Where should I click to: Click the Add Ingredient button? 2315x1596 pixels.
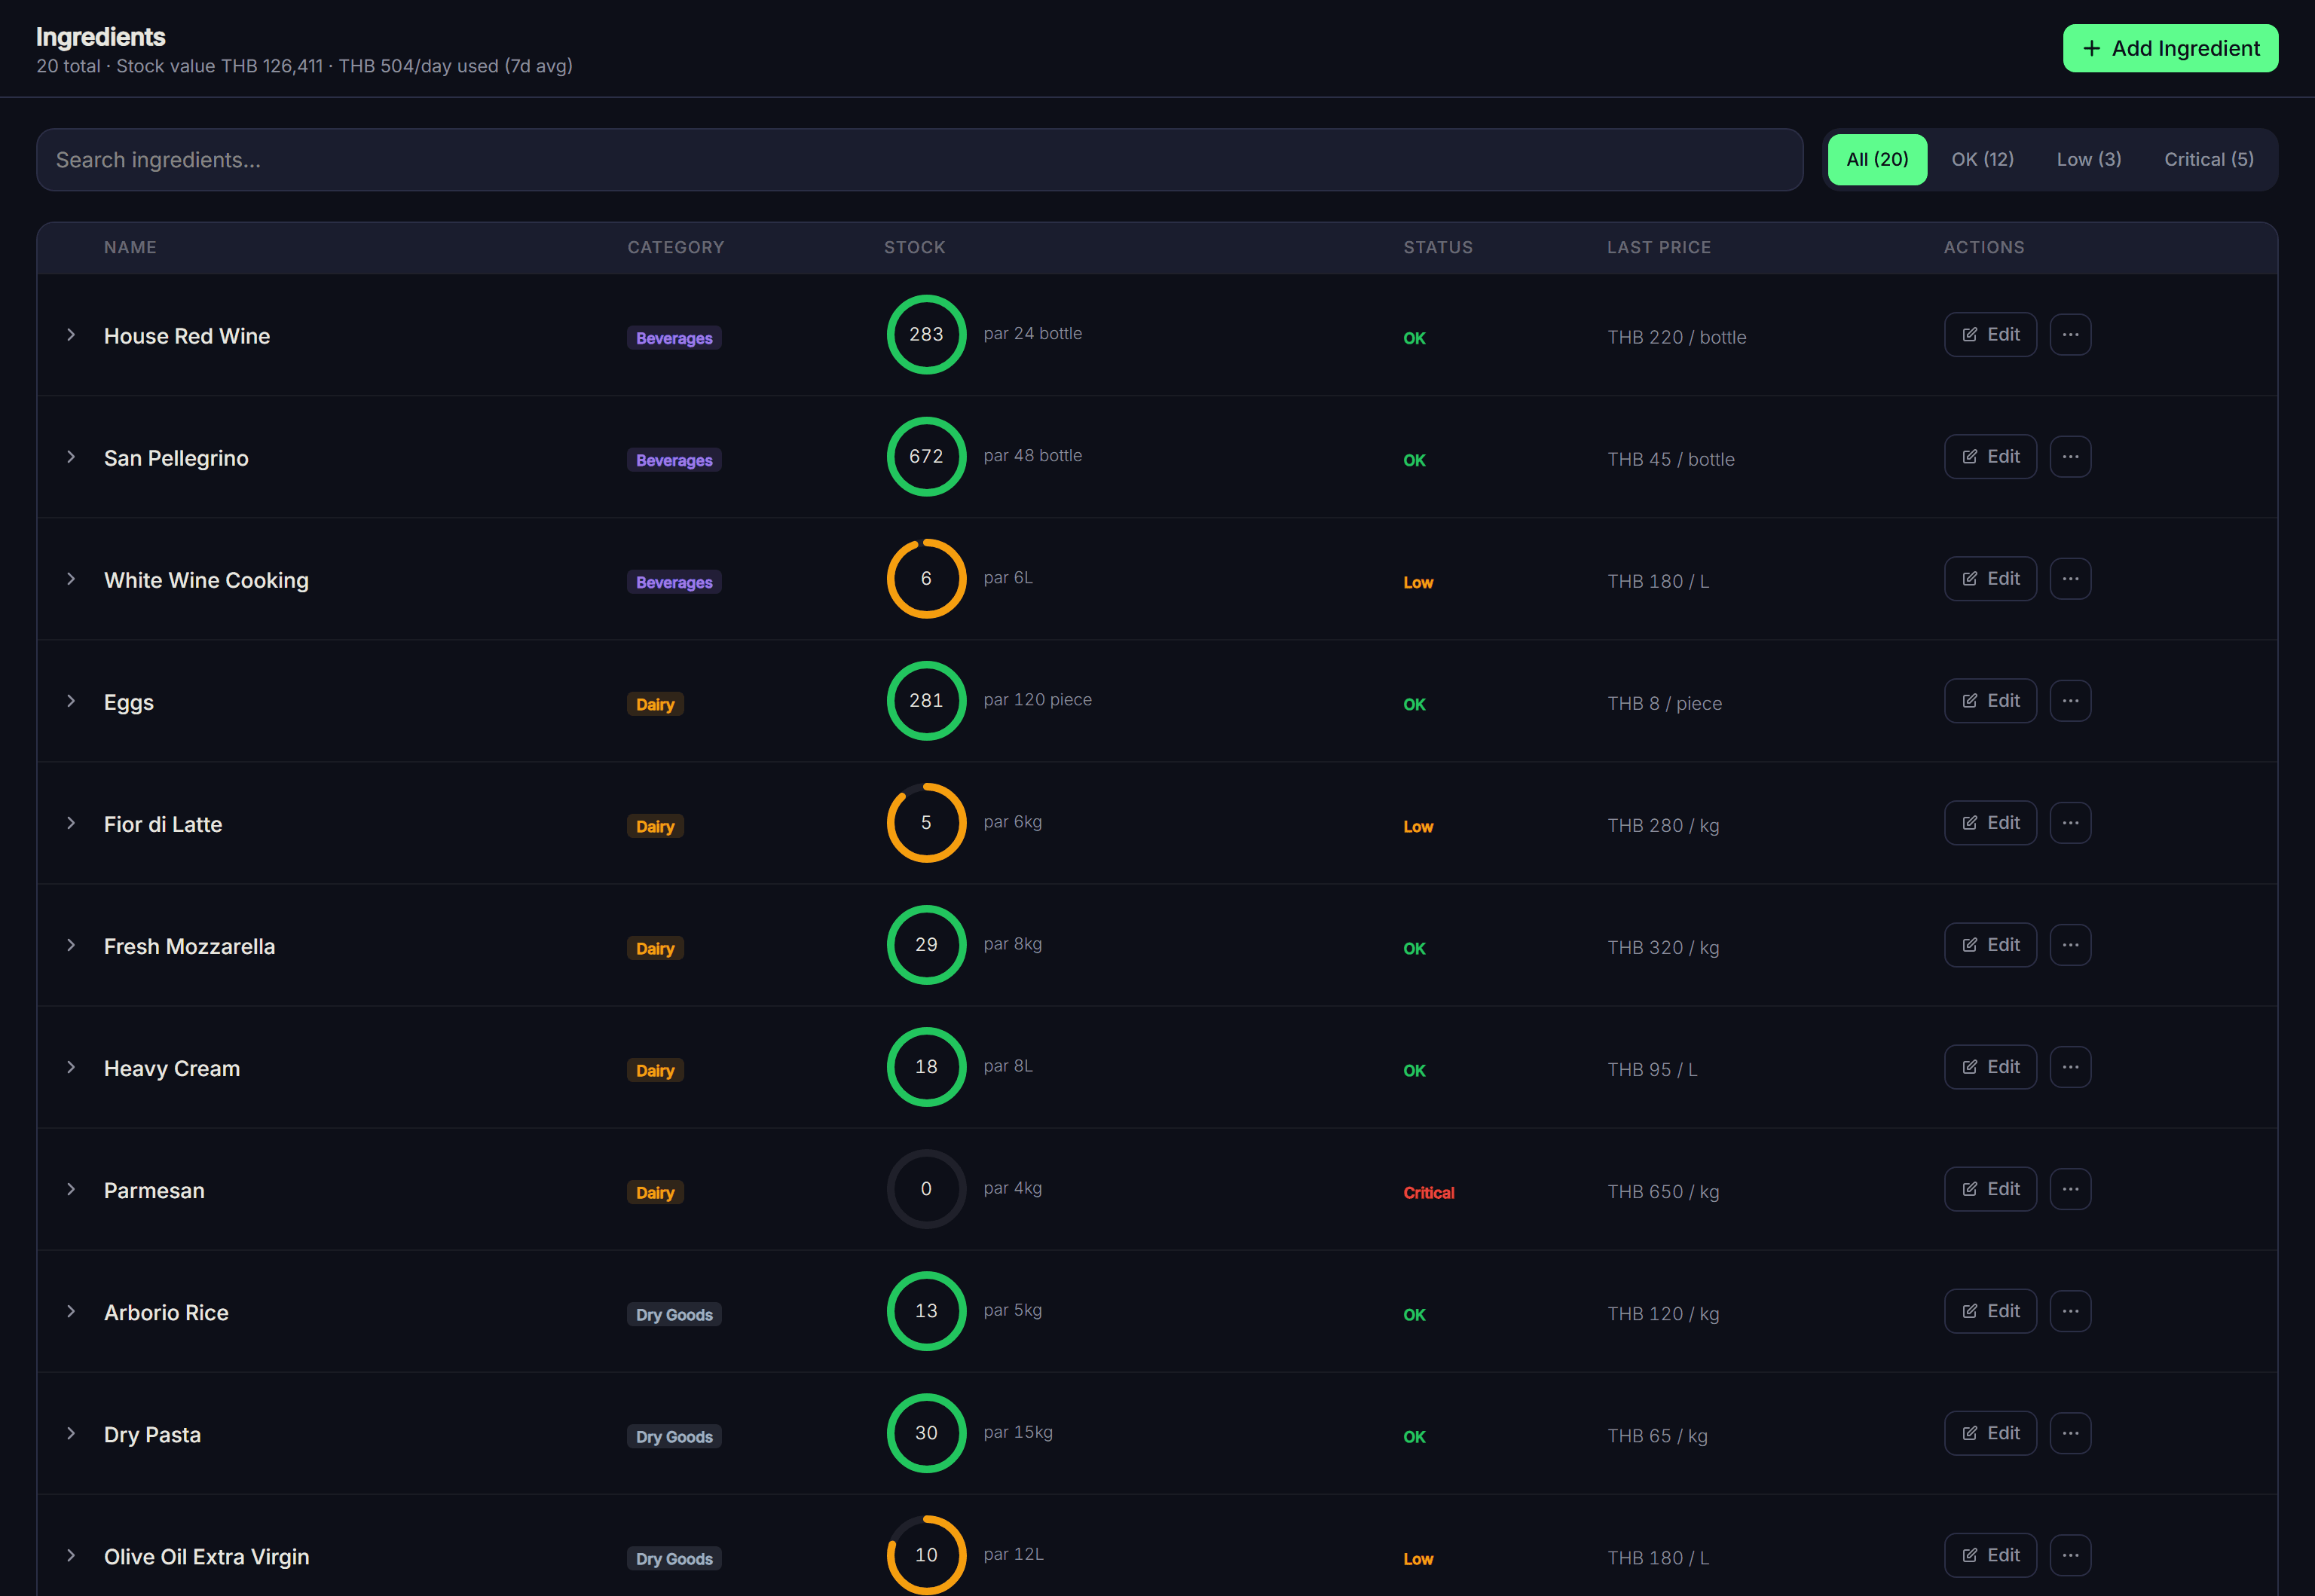2170,48
